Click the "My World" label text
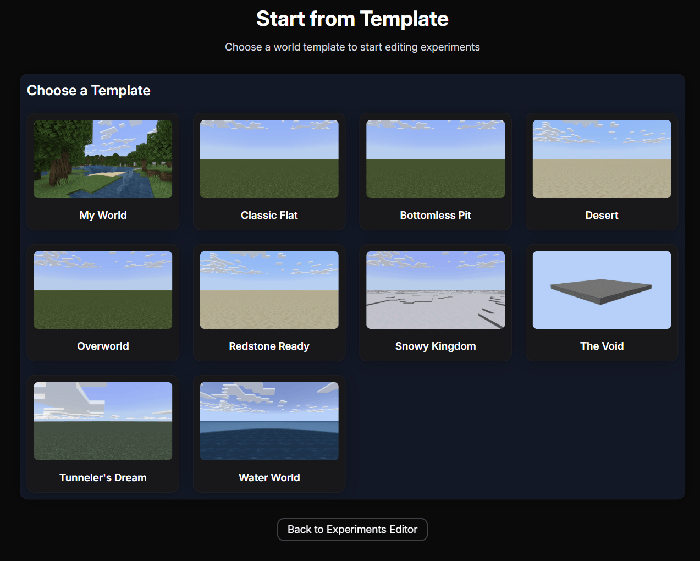The image size is (700, 561). pyautogui.click(x=103, y=215)
